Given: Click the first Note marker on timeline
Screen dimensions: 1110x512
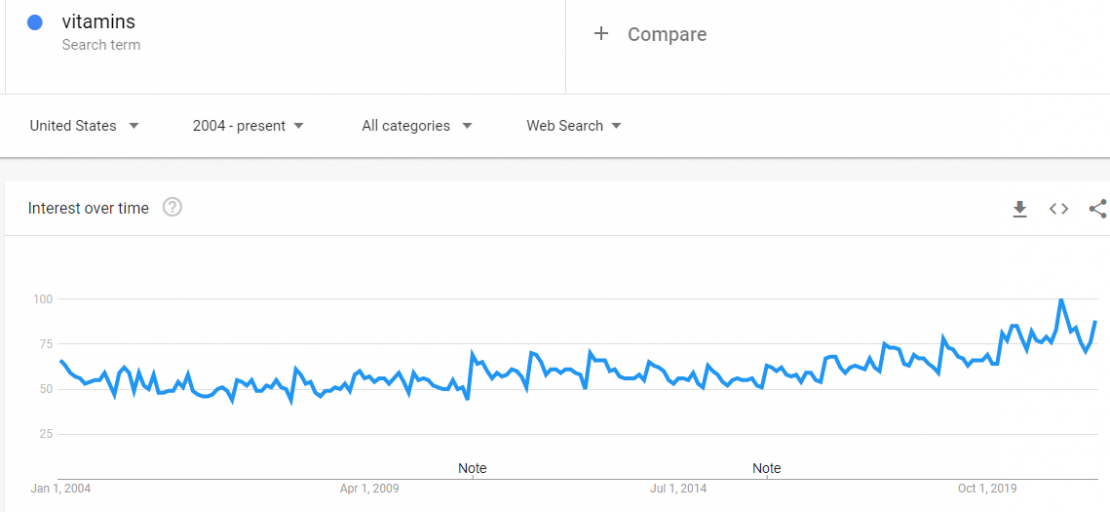Looking at the screenshot, I should pyautogui.click(x=472, y=468).
